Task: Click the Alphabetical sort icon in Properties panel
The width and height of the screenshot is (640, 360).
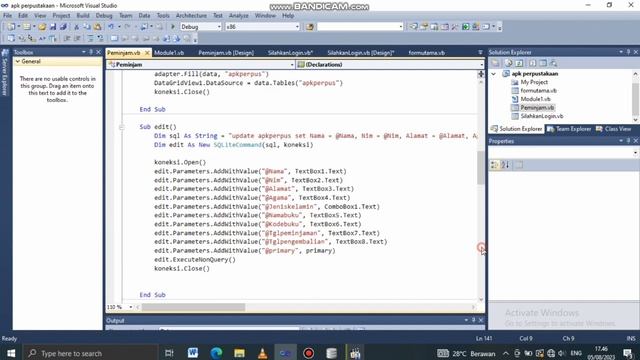Action: (x=505, y=165)
